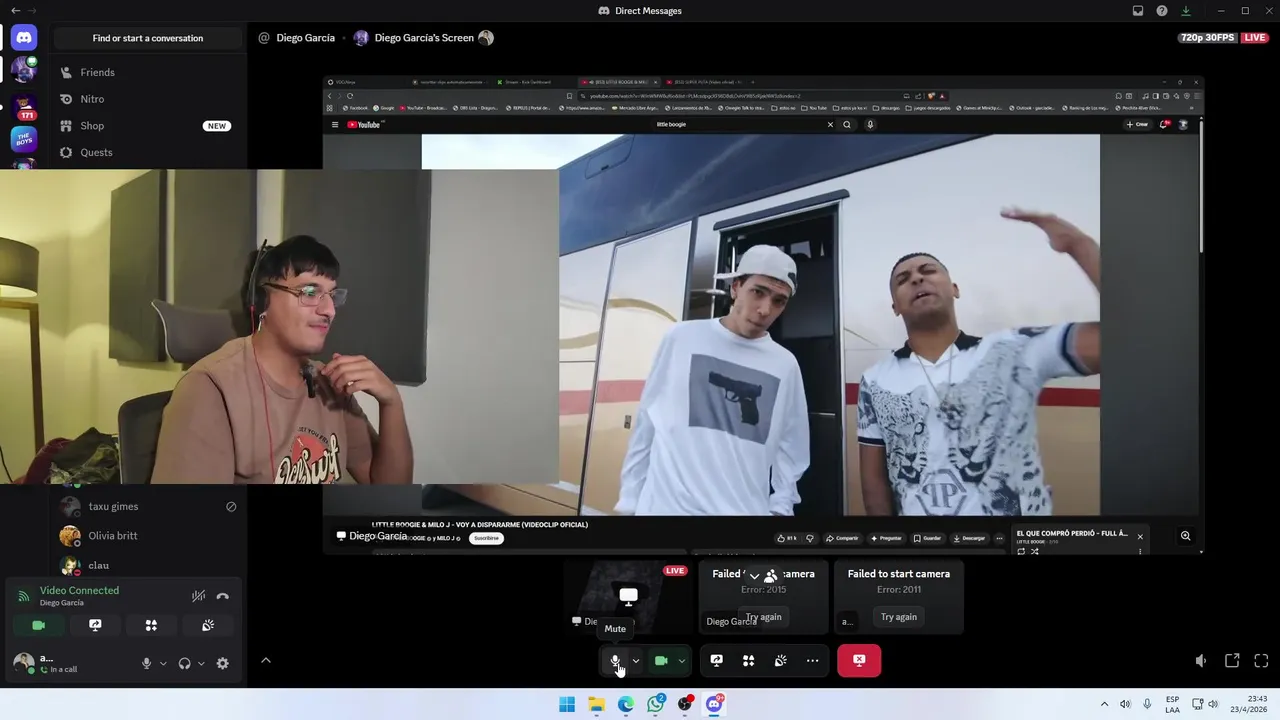Screen dimensions: 1280x720
Task: Open activities from Video Connected panel
Action: click(151, 625)
